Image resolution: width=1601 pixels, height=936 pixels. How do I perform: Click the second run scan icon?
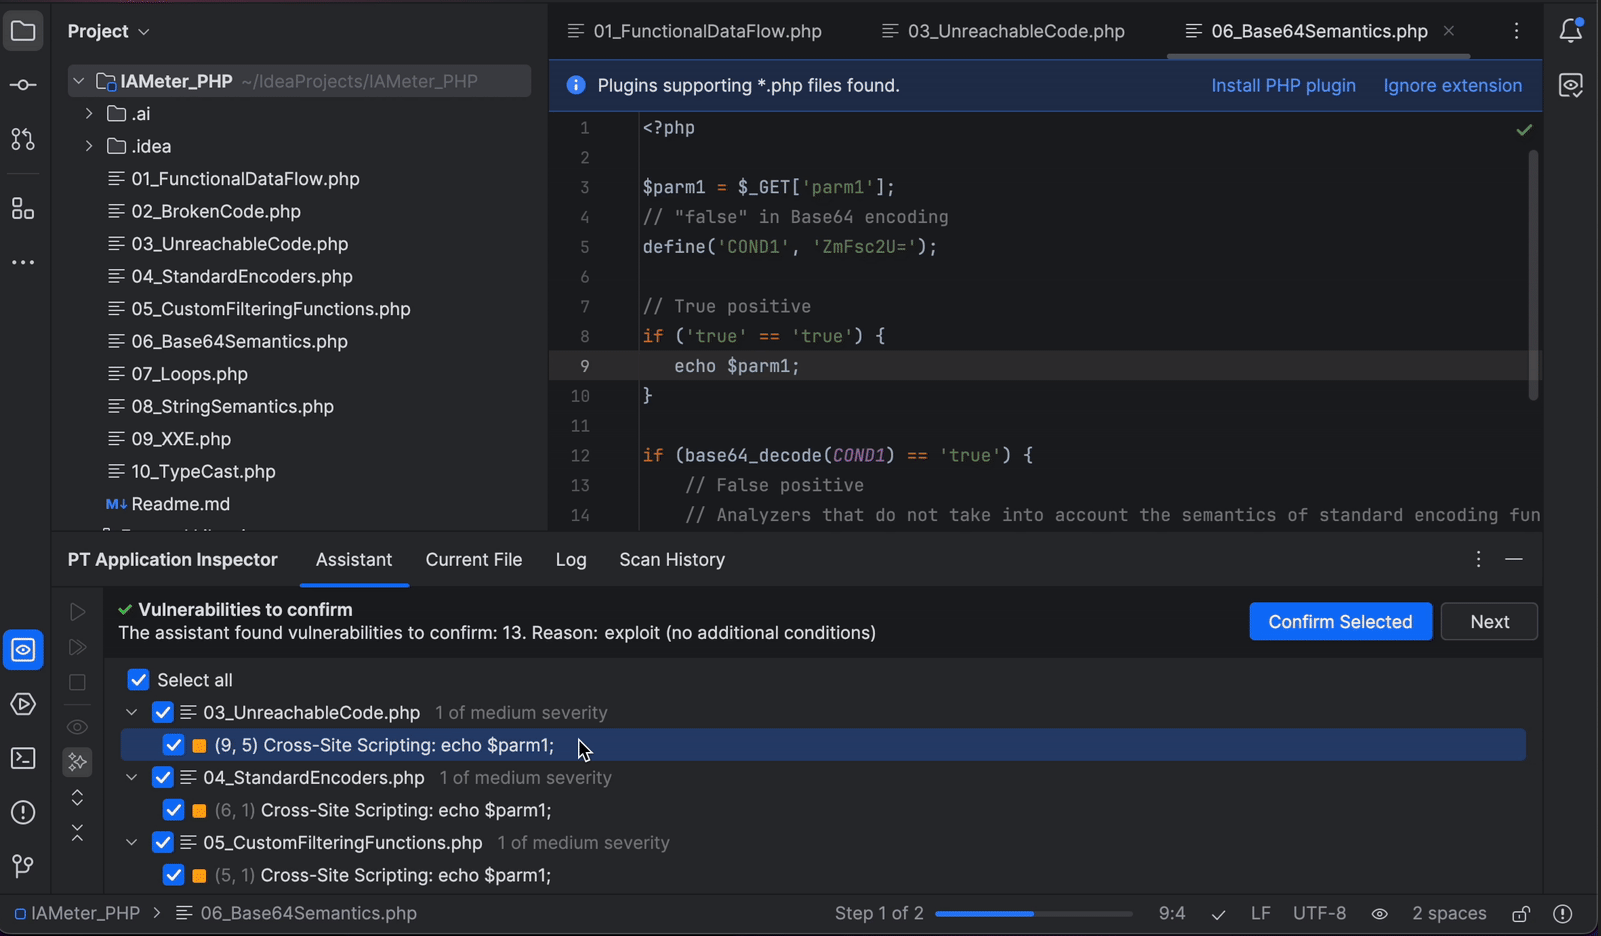(x=77, y=647)
